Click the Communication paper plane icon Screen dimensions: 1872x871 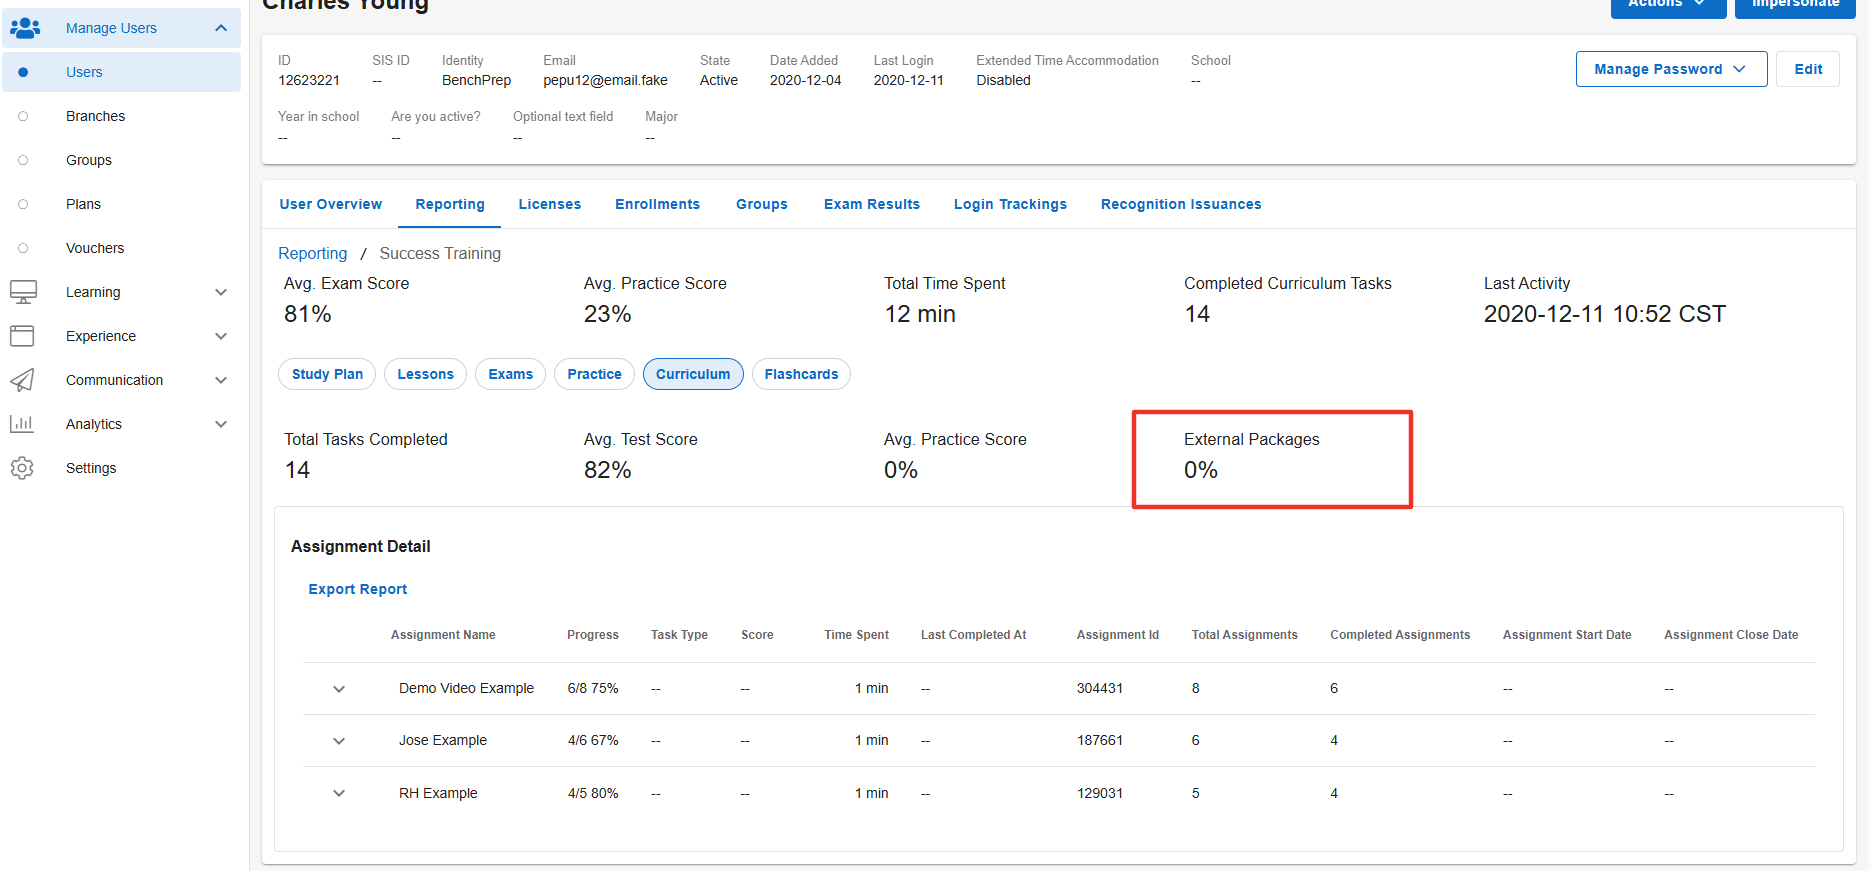22,380
